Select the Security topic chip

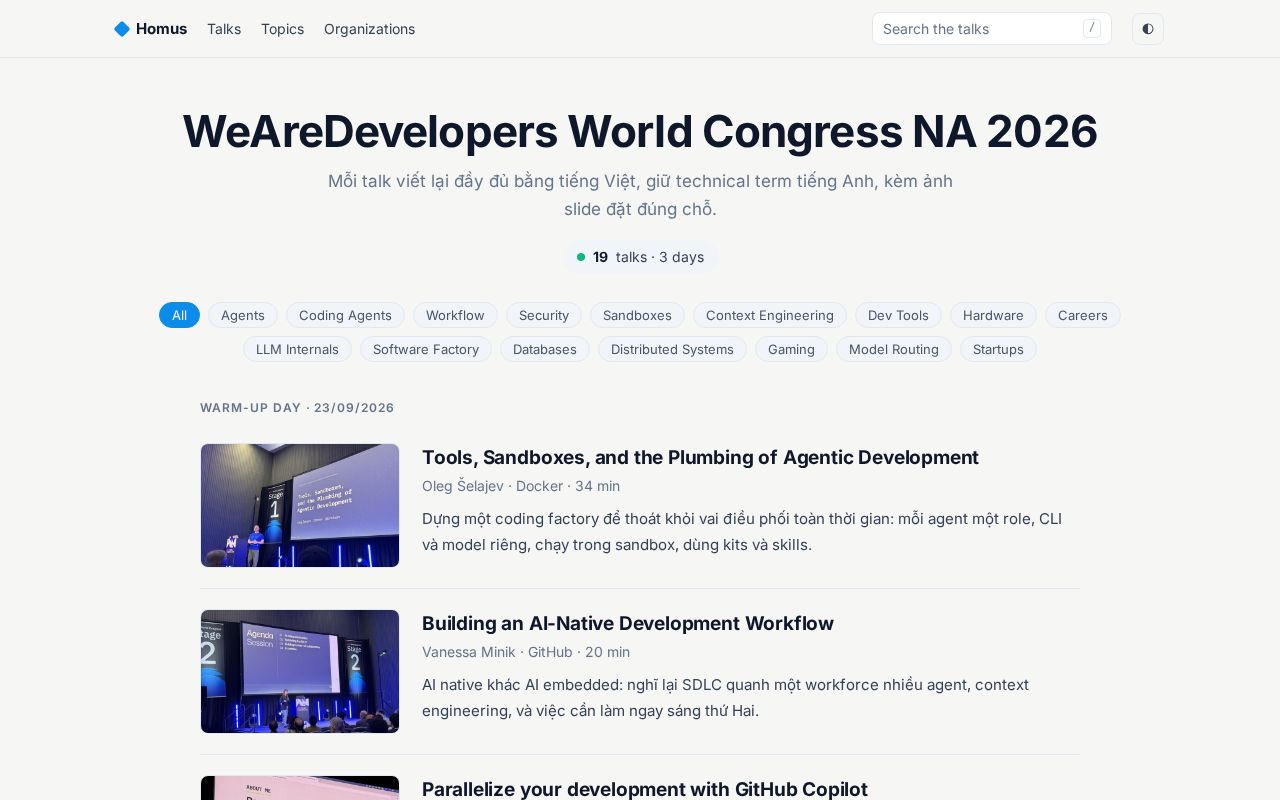click(544, 315)
